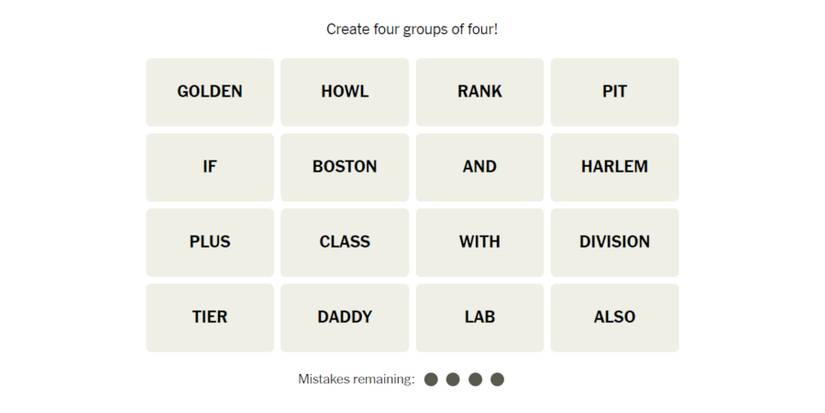Pick the LAB word tile
This screenshot has width=825, height=413.
(480, 317)
